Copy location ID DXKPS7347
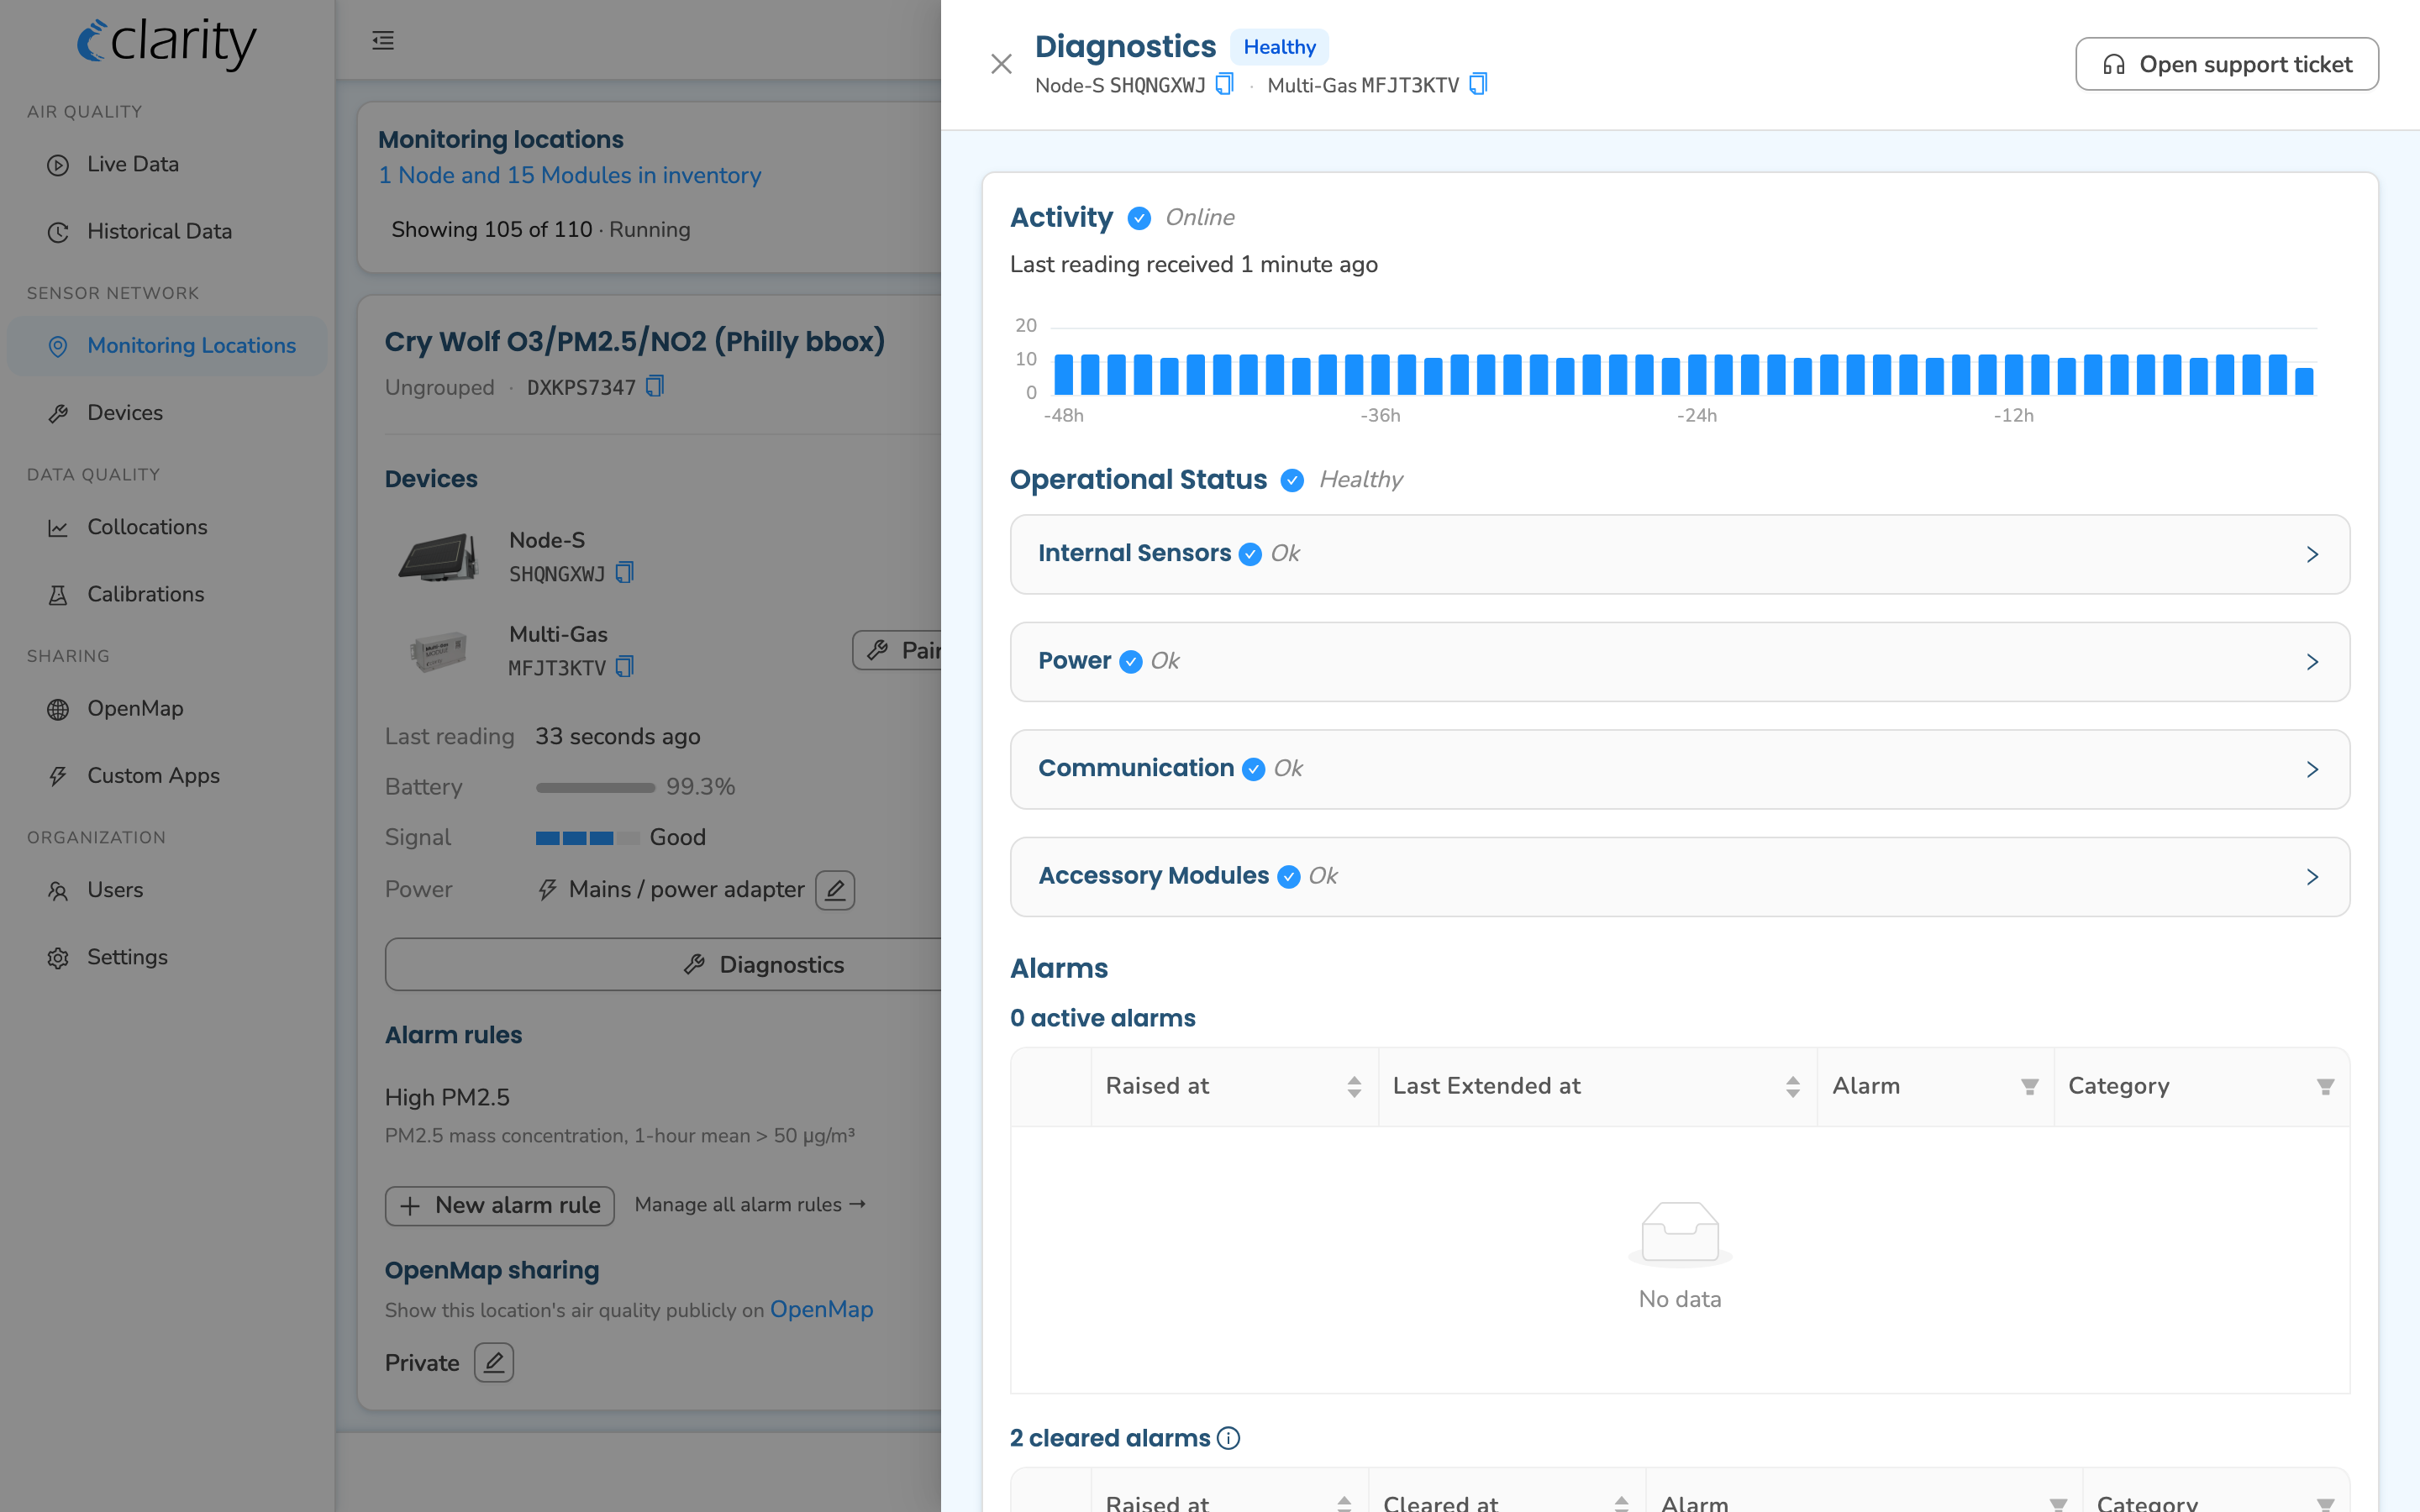2420x1512 pixels. (655, 386)
